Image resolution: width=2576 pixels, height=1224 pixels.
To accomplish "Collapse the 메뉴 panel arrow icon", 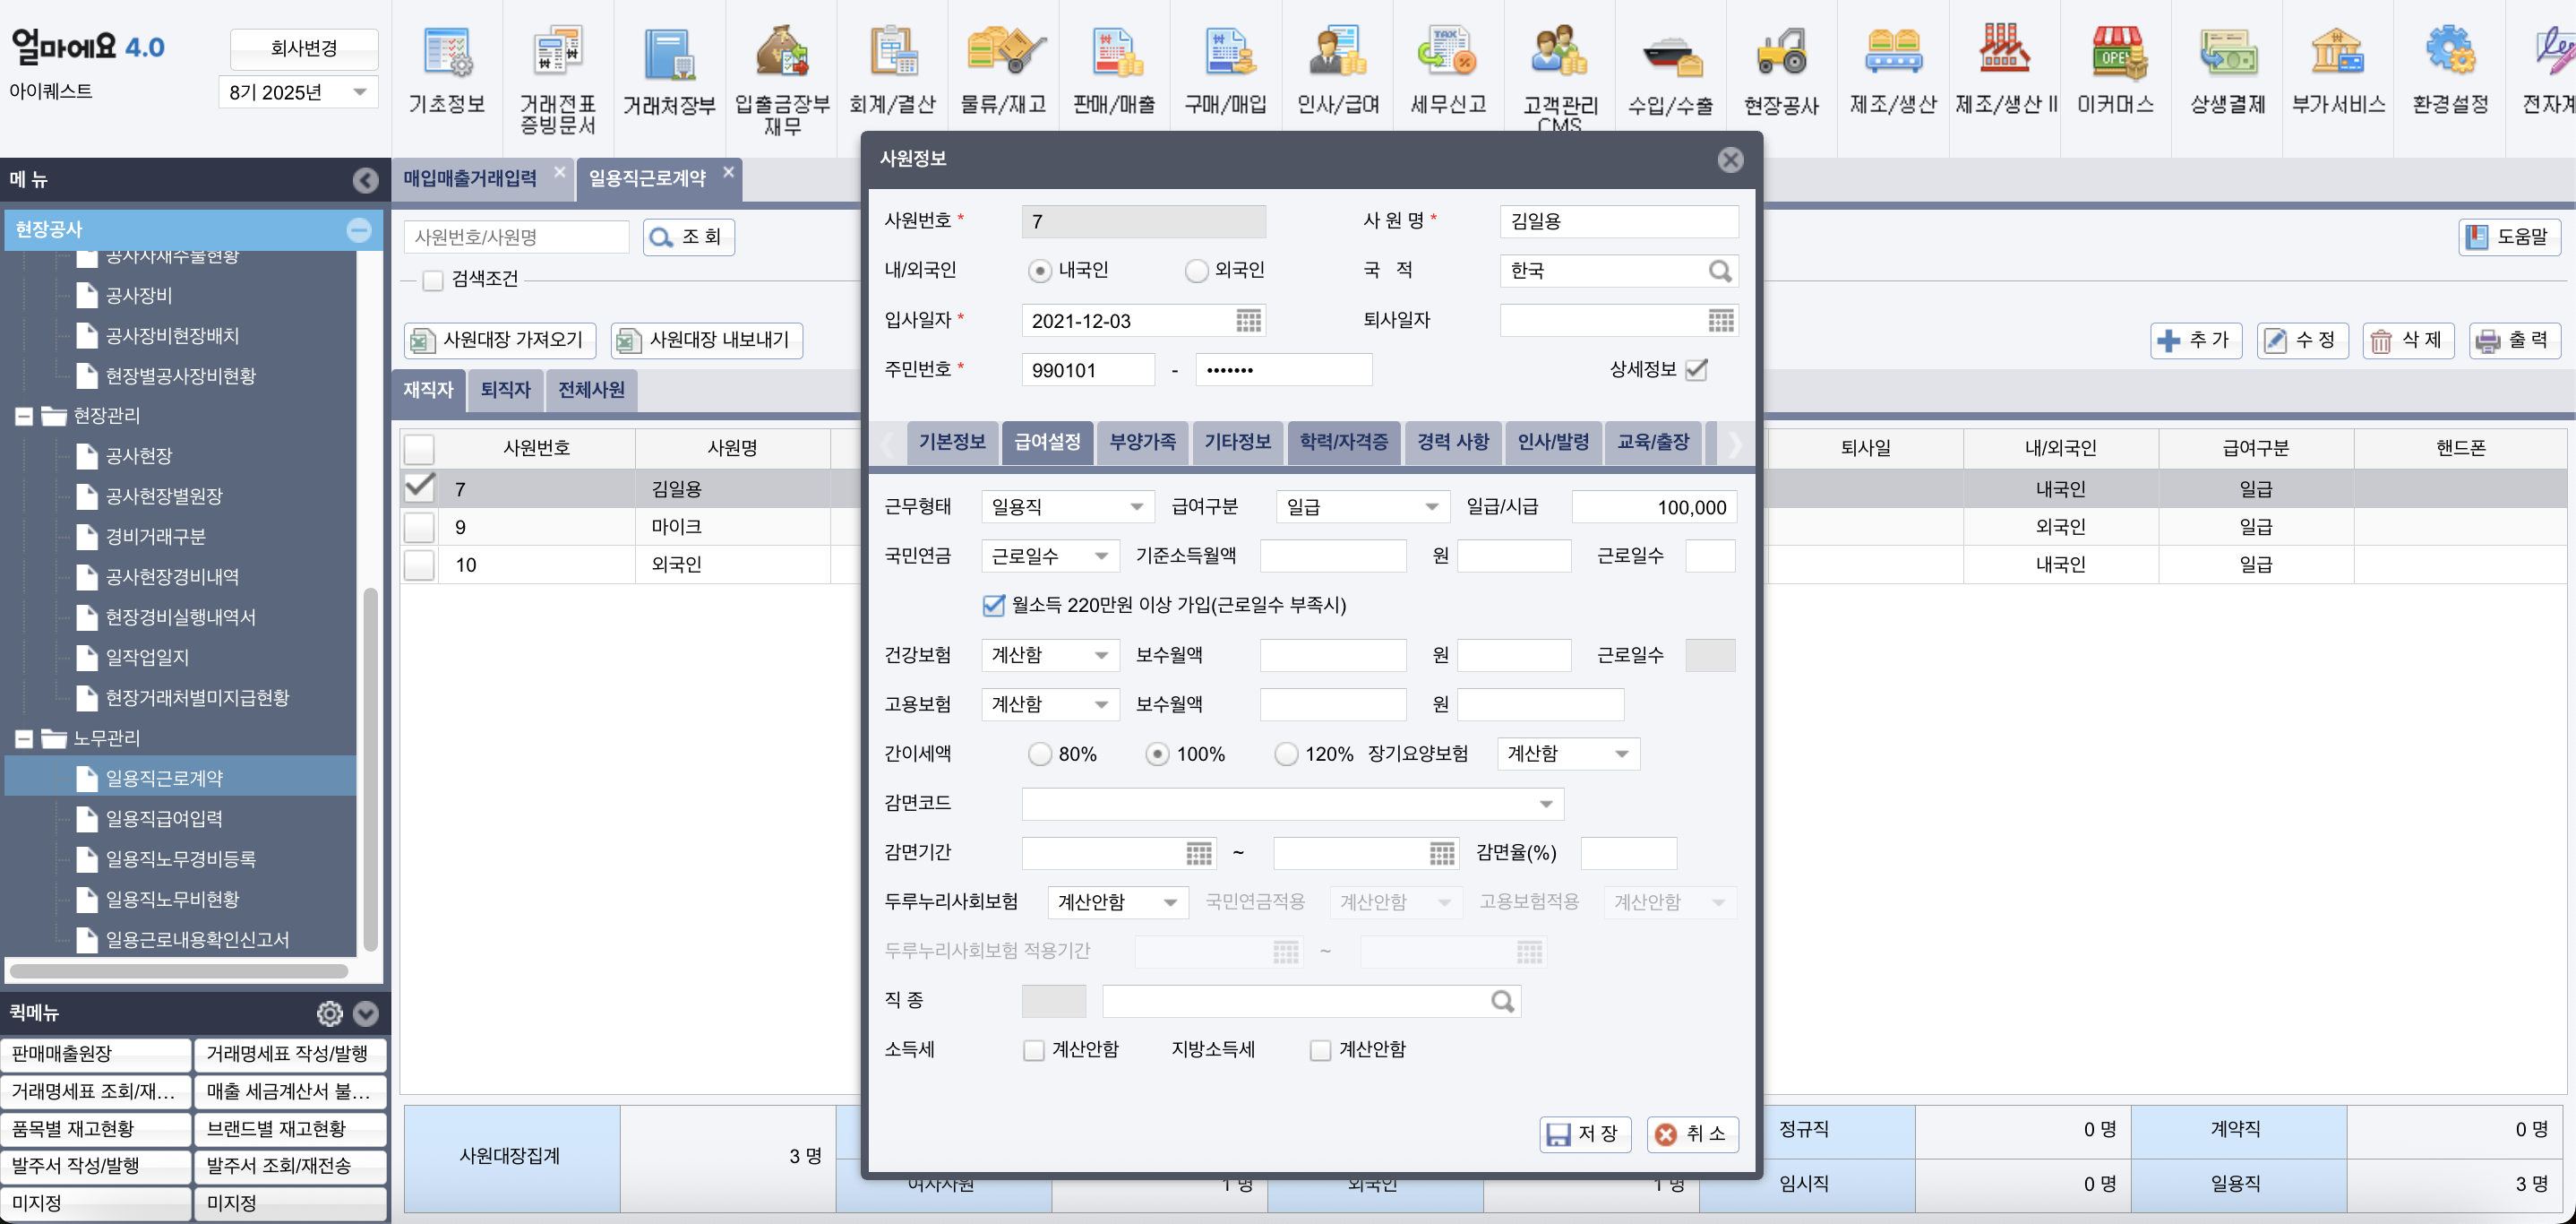I will coord(365,180).
